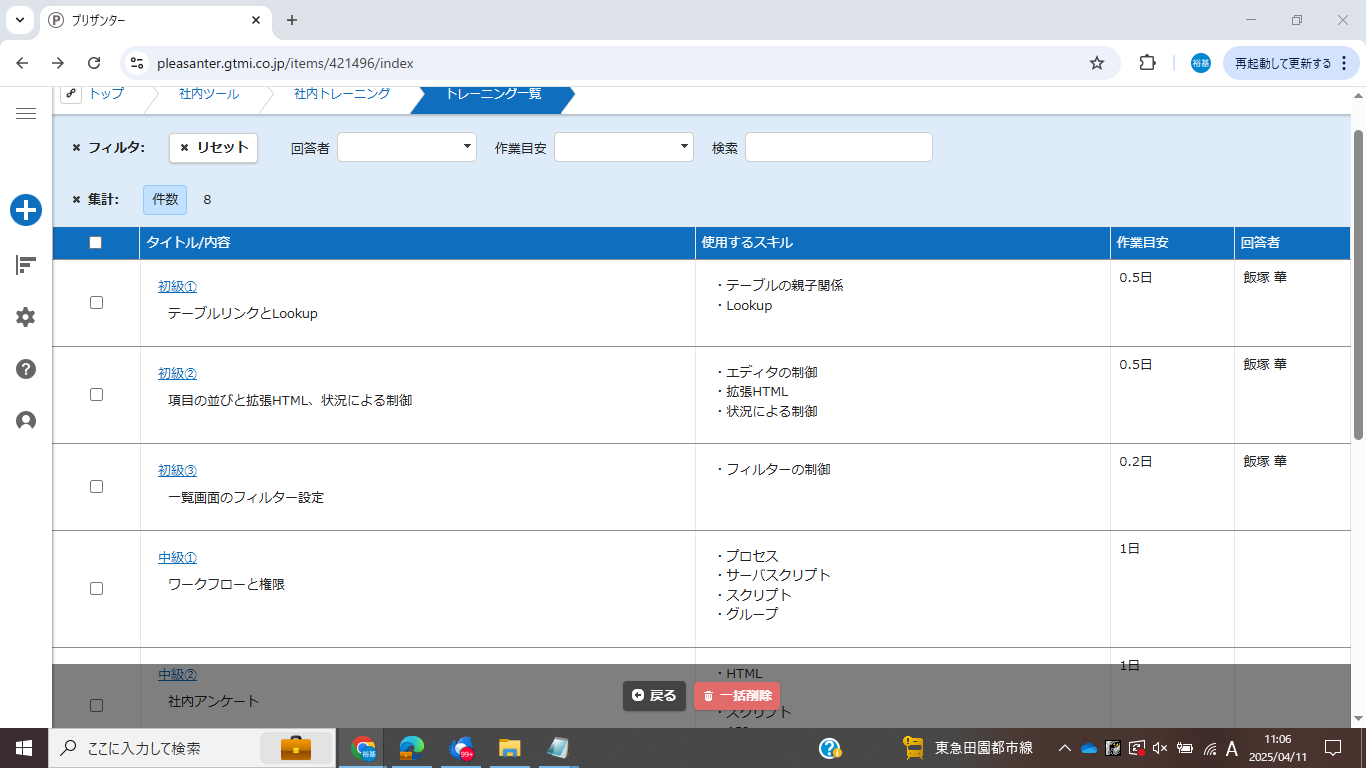The height and width of the screenshot is (768, 1366).
Task: Collapse the フィルタ section toggle
Action: (x=77, y=148)
